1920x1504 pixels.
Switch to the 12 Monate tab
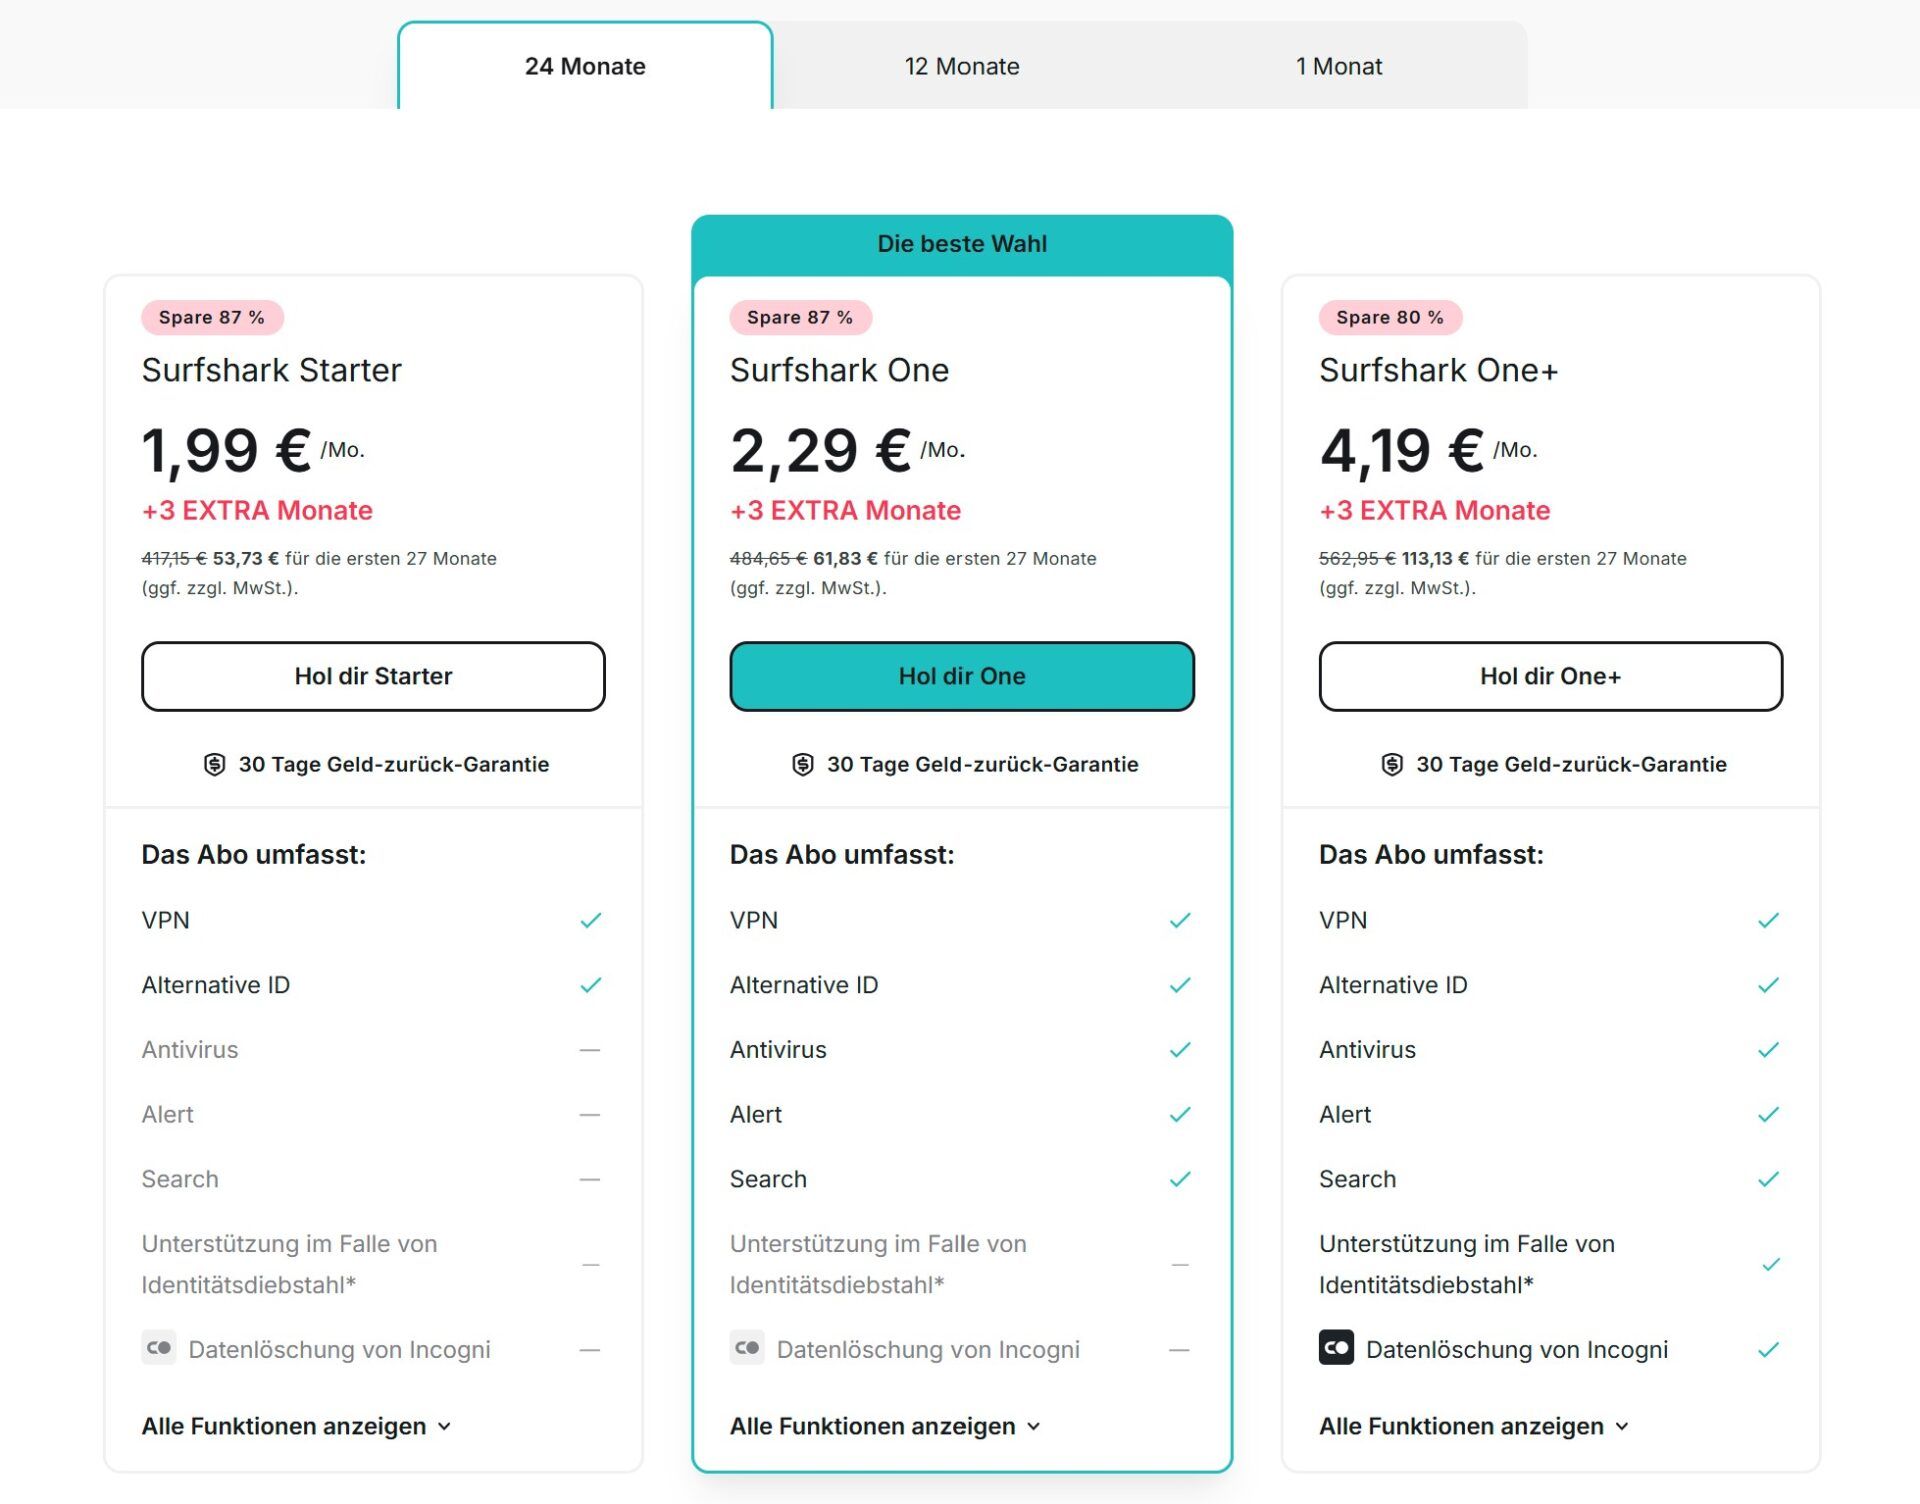click(x=961, y=65)
